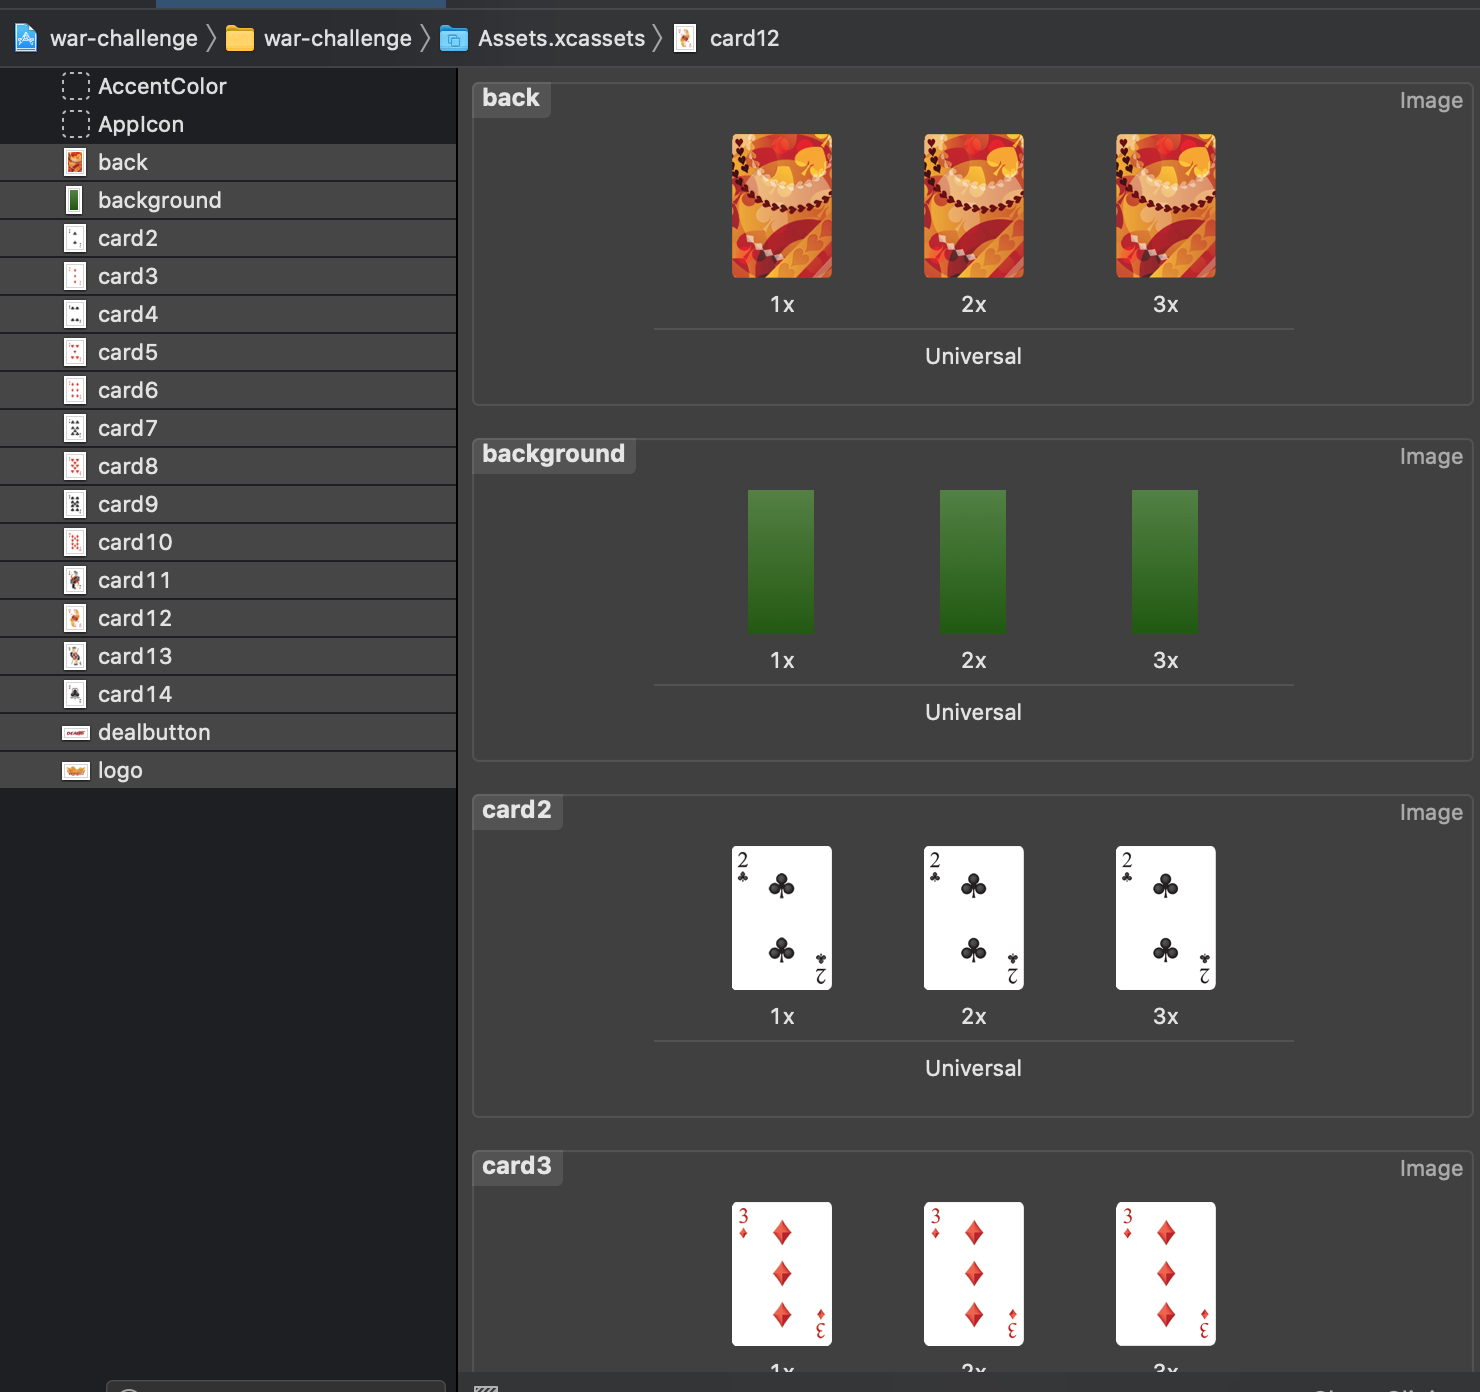Open card12 breadcrumb menu
Screen dimensions: 1480x1392
pyautogui.click(x=744, y=38)
